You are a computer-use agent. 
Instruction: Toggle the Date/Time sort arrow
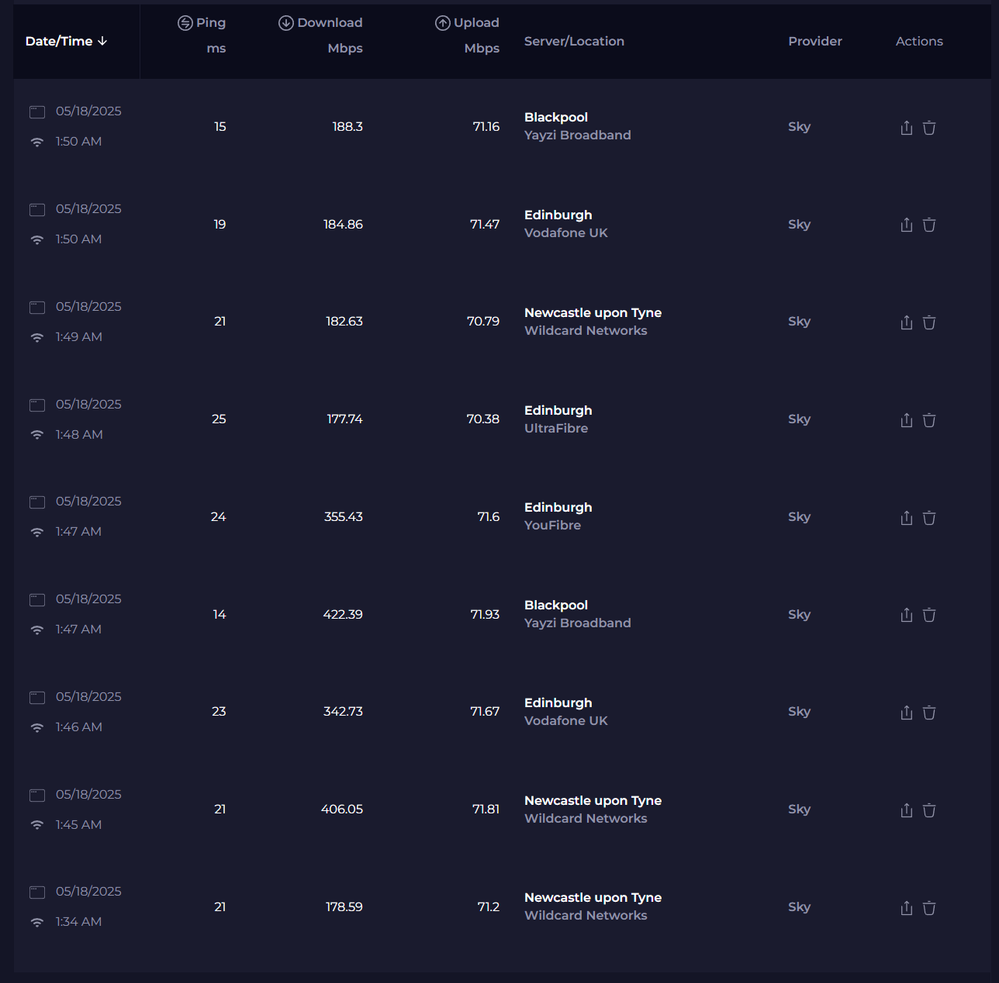(x=103, y=41)
